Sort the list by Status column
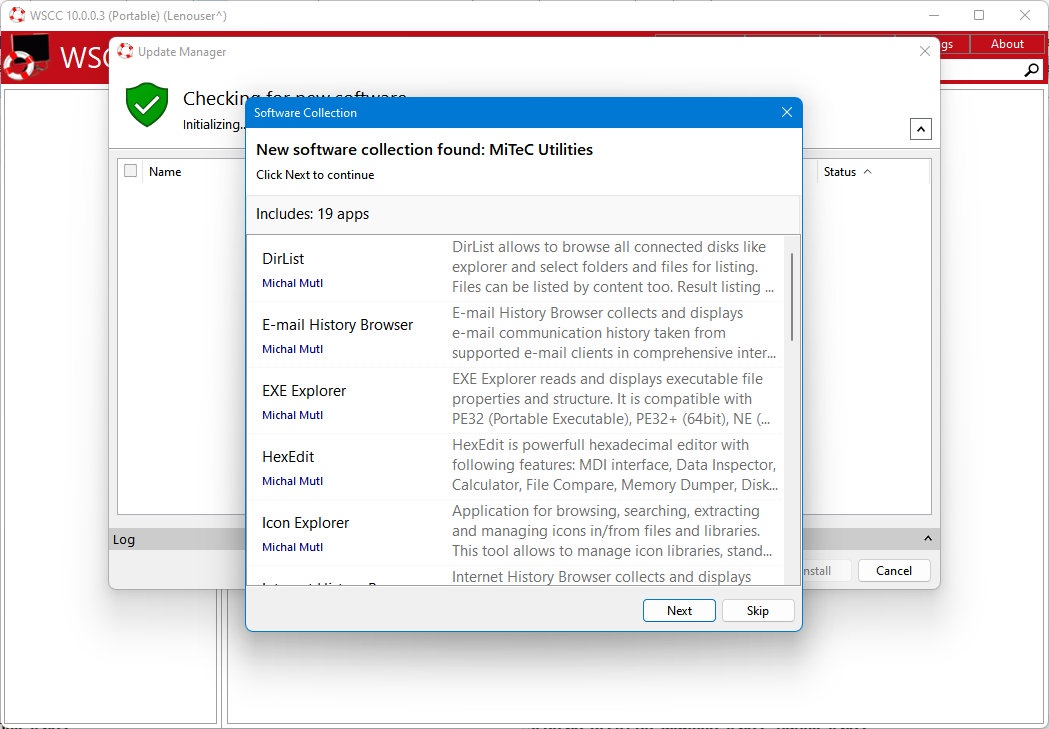 (847, 172)
